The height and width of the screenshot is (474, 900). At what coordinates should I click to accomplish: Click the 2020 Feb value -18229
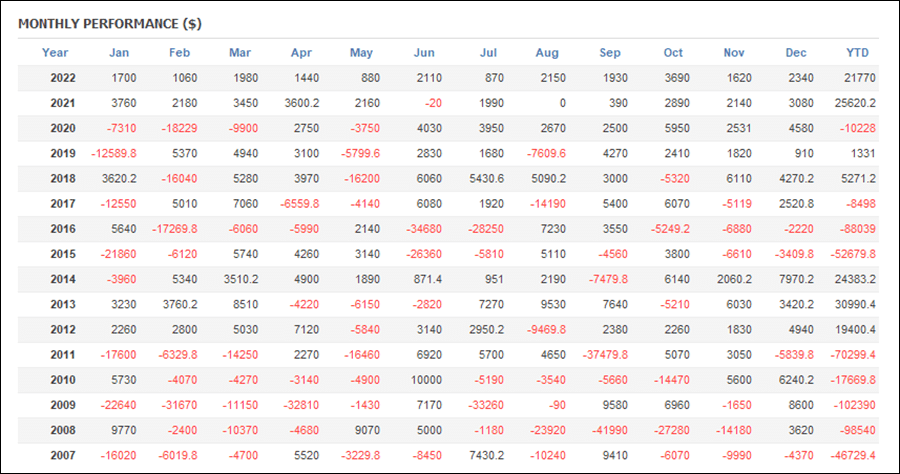(179, 129)
